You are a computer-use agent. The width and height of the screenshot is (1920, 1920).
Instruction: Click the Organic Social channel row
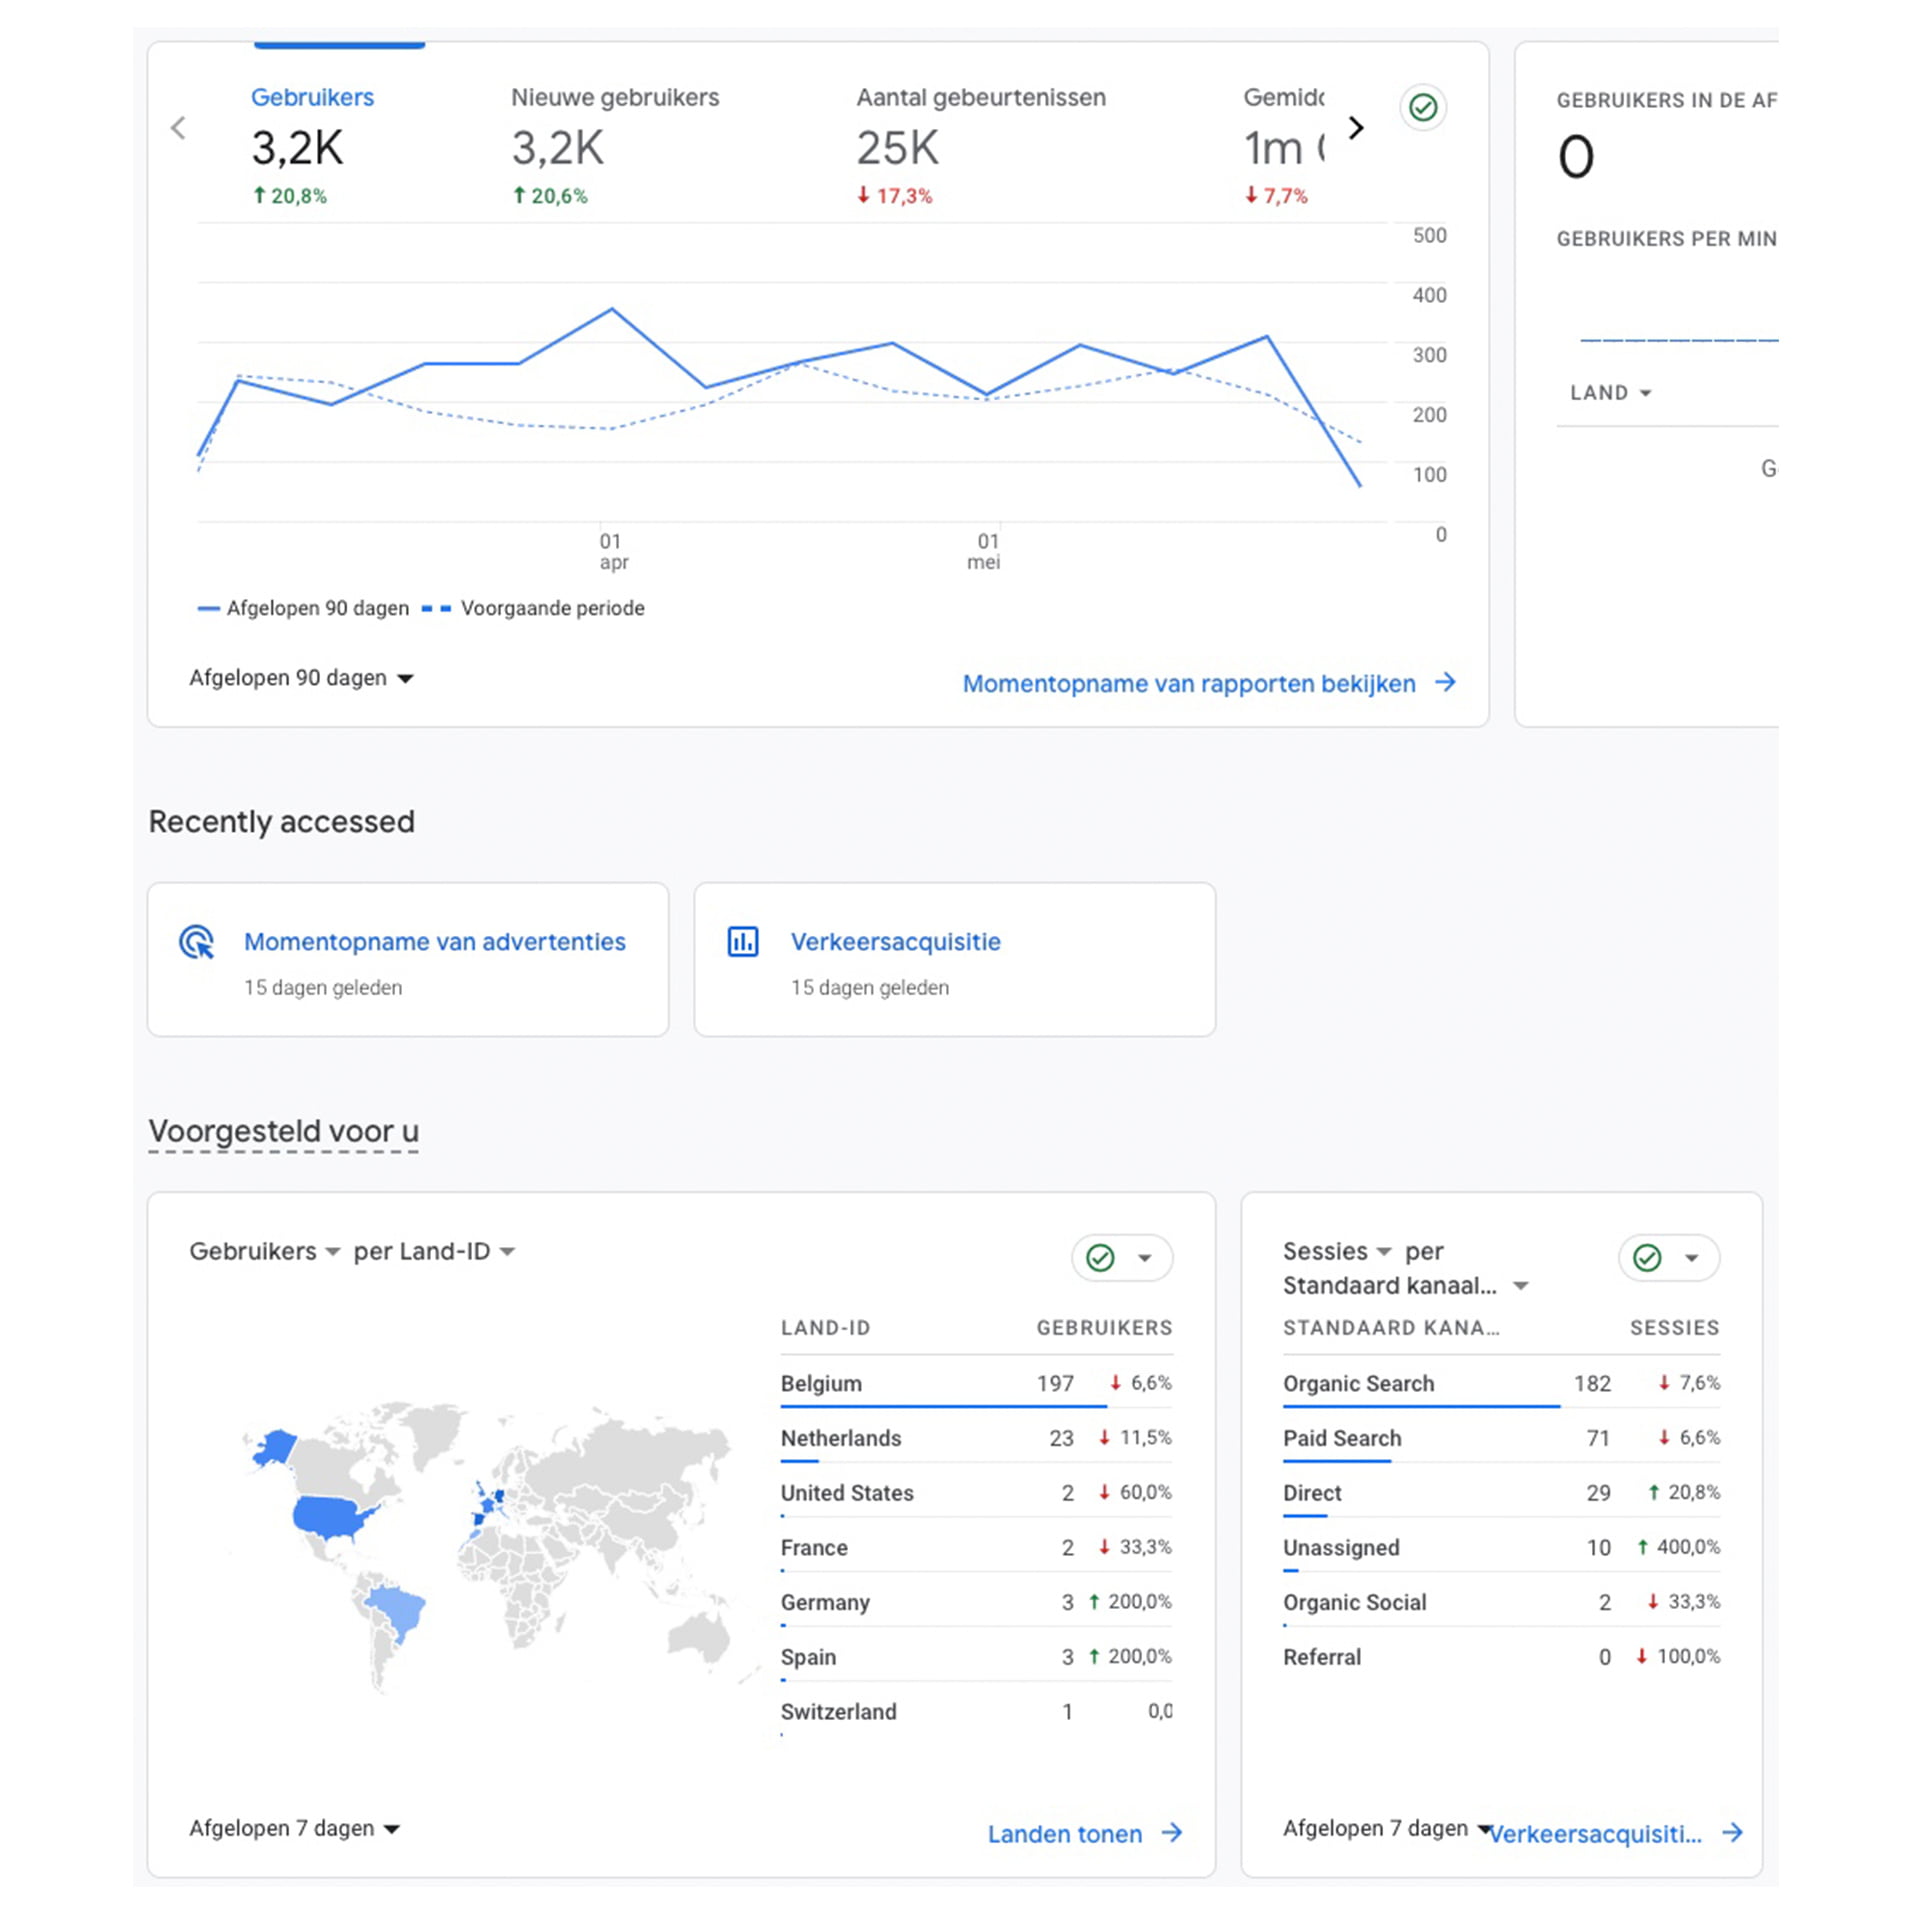[x=1501, y=1602]
